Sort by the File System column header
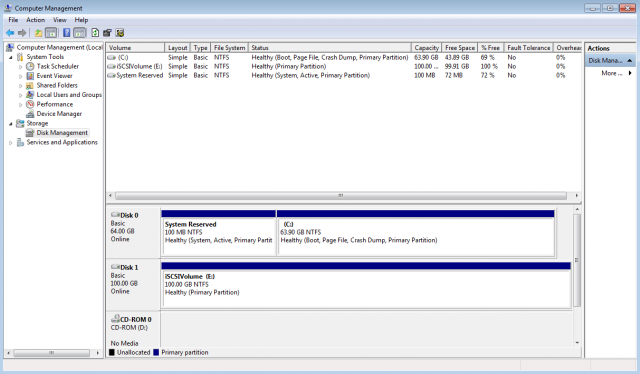Screen dimensions: 640x374 (229, 48)
